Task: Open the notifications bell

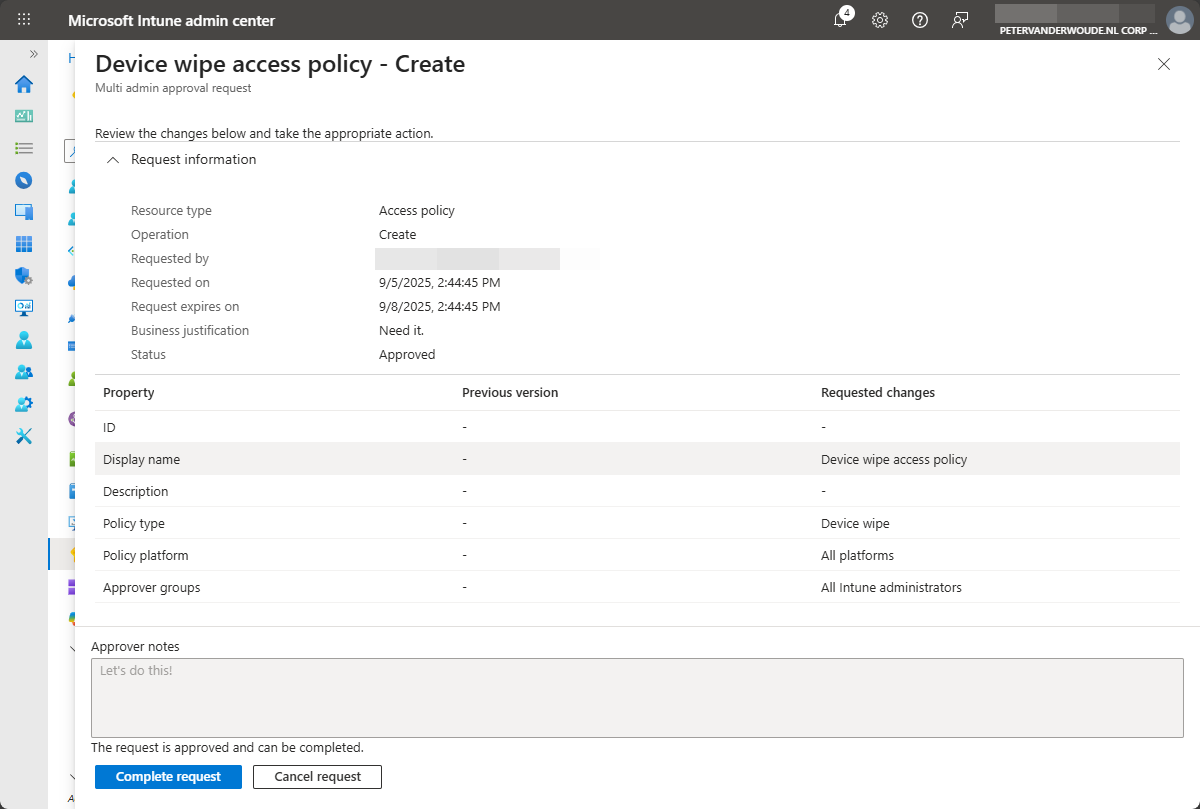Action: coord(841,20)
